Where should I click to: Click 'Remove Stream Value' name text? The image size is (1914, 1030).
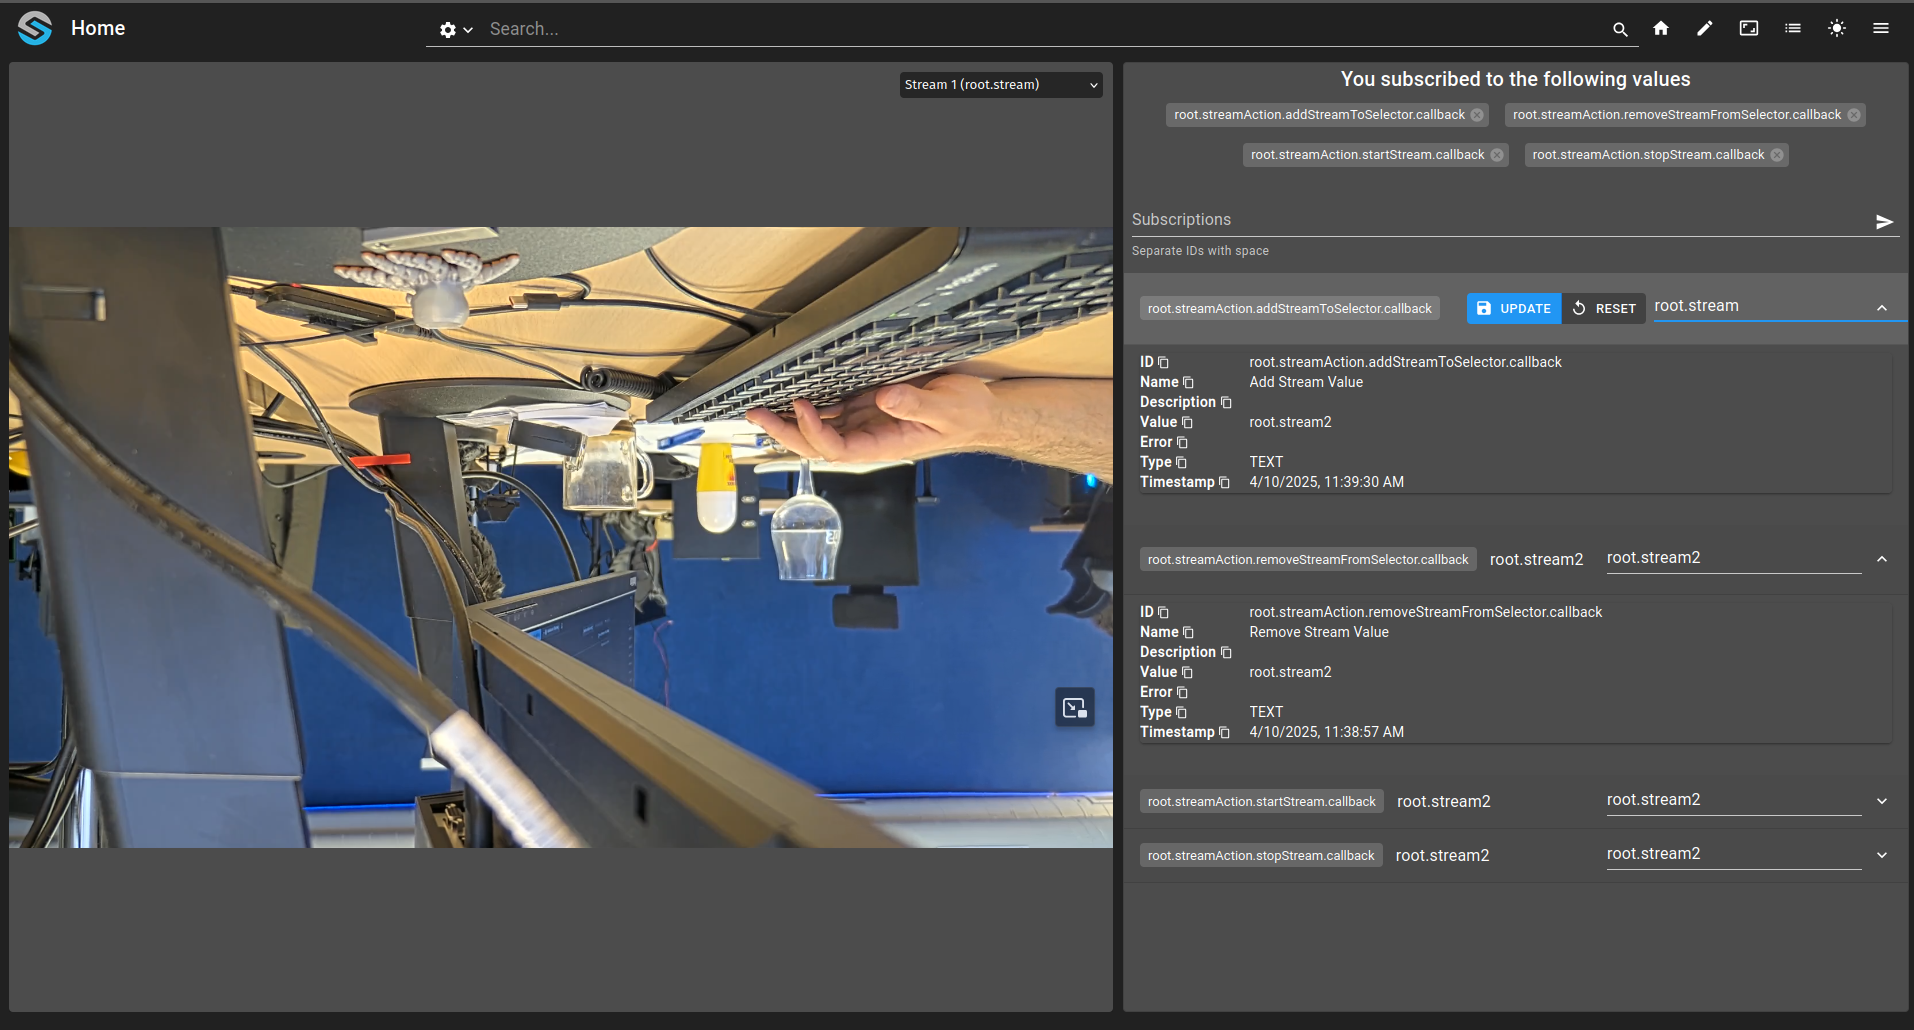click(x=1319, y=632)
